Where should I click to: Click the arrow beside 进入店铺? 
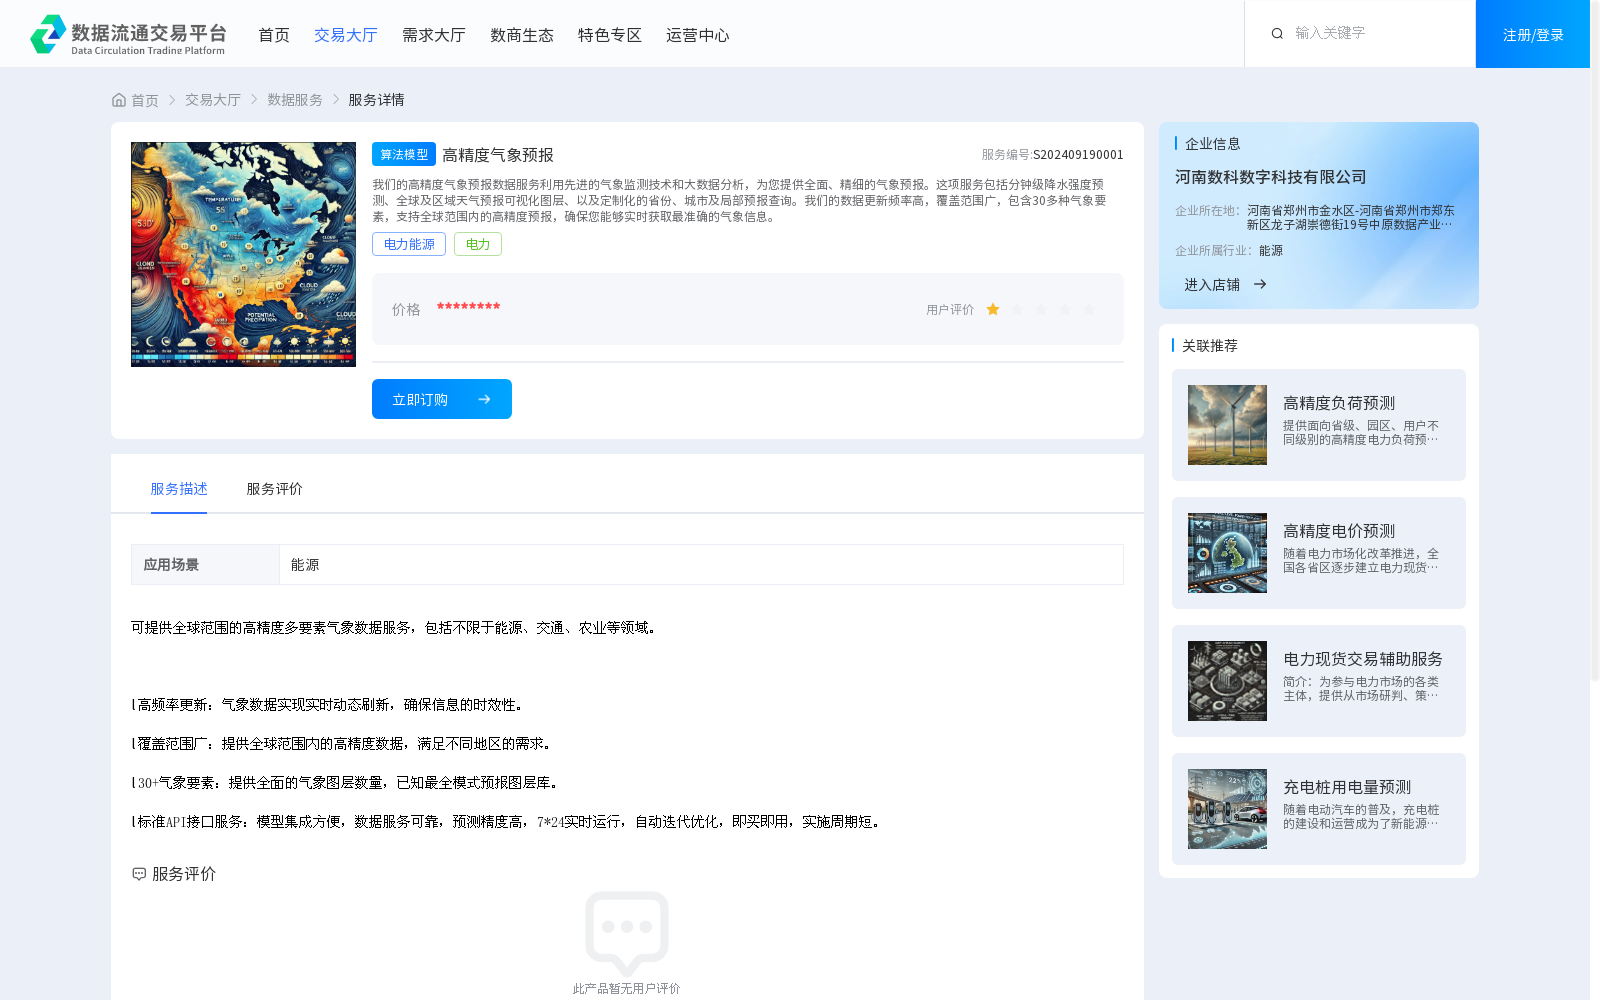[x=1260, y=285]
